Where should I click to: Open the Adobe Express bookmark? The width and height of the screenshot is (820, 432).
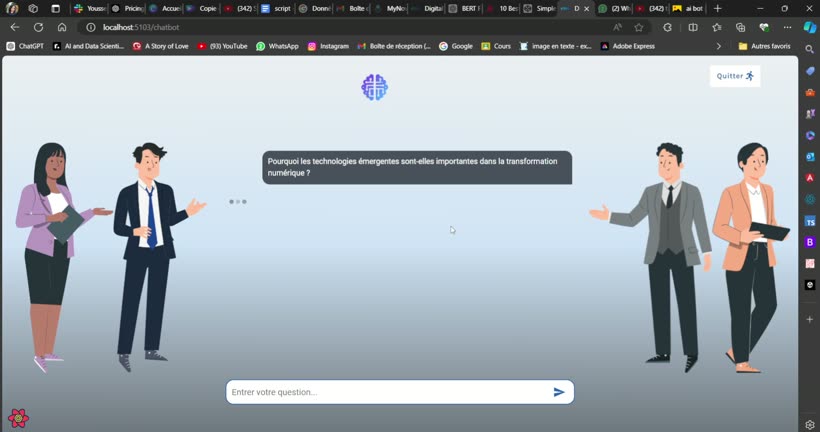(628, 46)
